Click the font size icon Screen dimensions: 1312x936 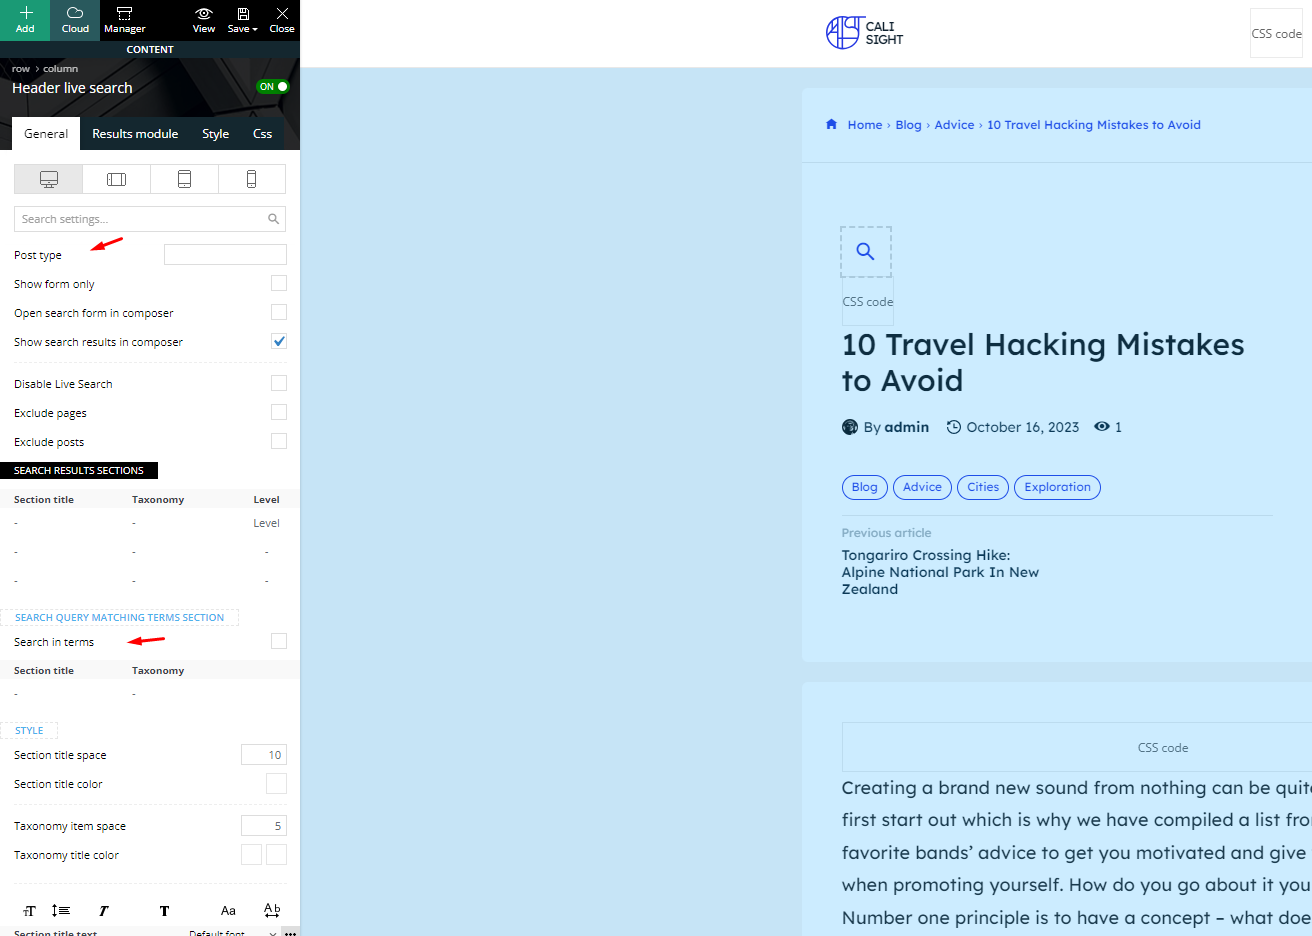coord(29,911)
